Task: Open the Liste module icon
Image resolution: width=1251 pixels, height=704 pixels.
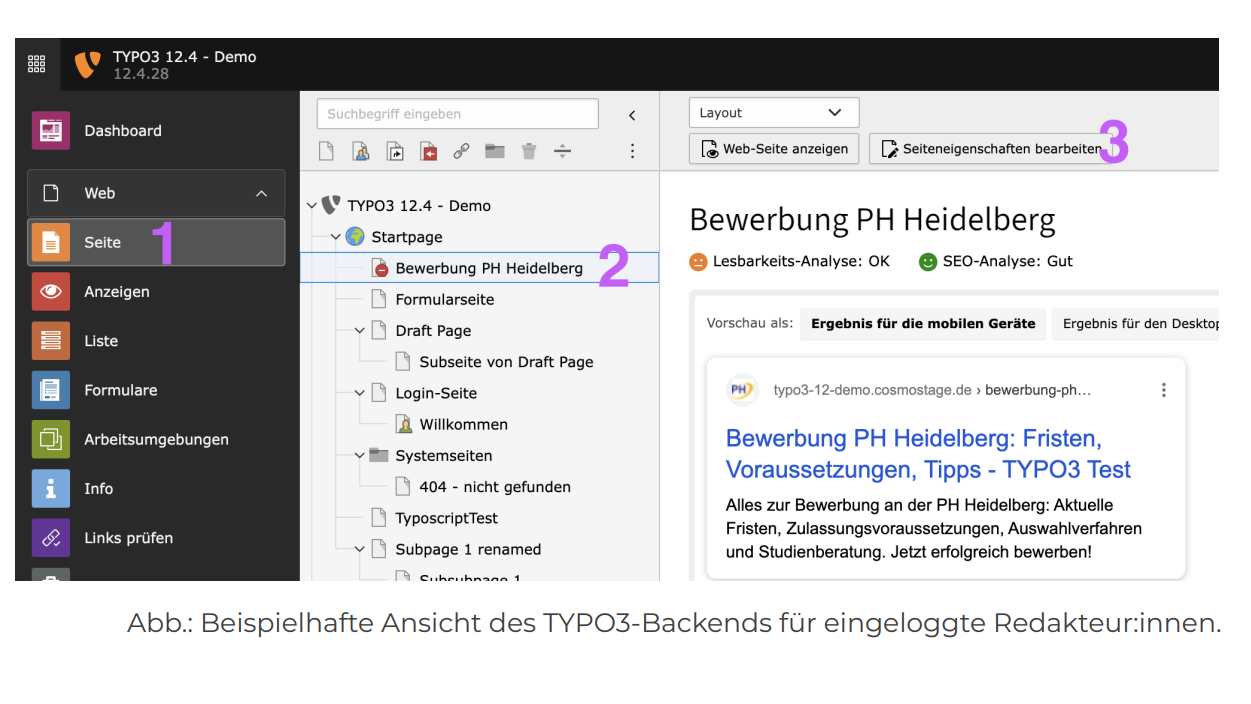Action: coord(50,341)
